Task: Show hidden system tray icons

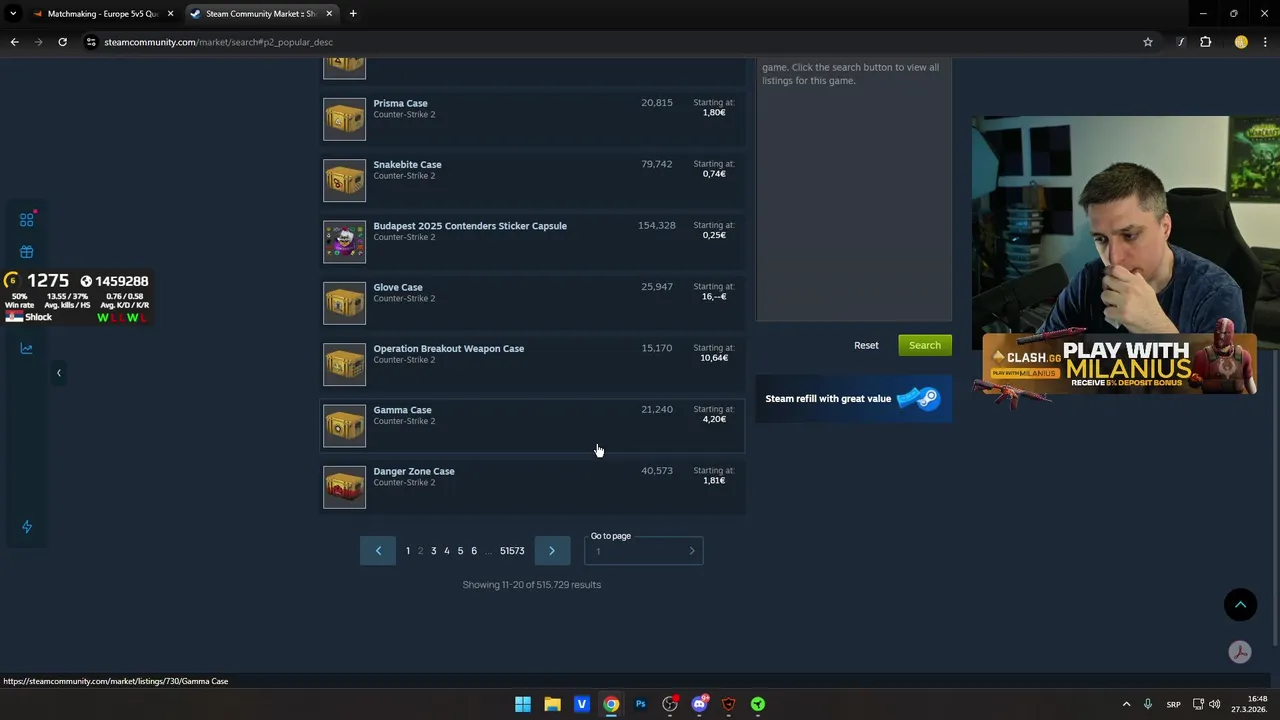Action: click(x=1126, y=704)
